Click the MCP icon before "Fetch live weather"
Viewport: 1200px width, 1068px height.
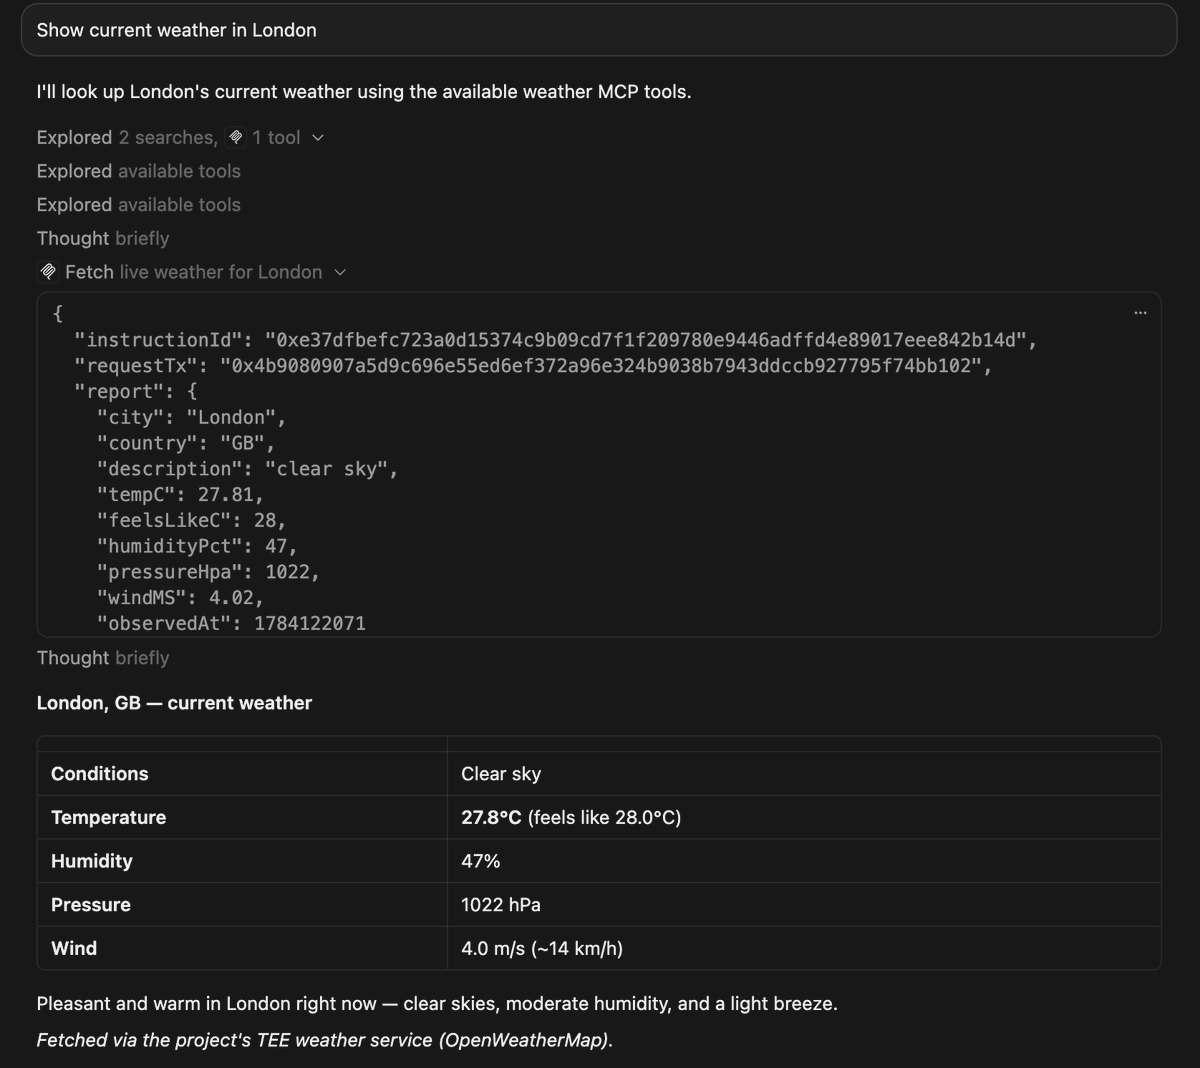coord(48,272)
